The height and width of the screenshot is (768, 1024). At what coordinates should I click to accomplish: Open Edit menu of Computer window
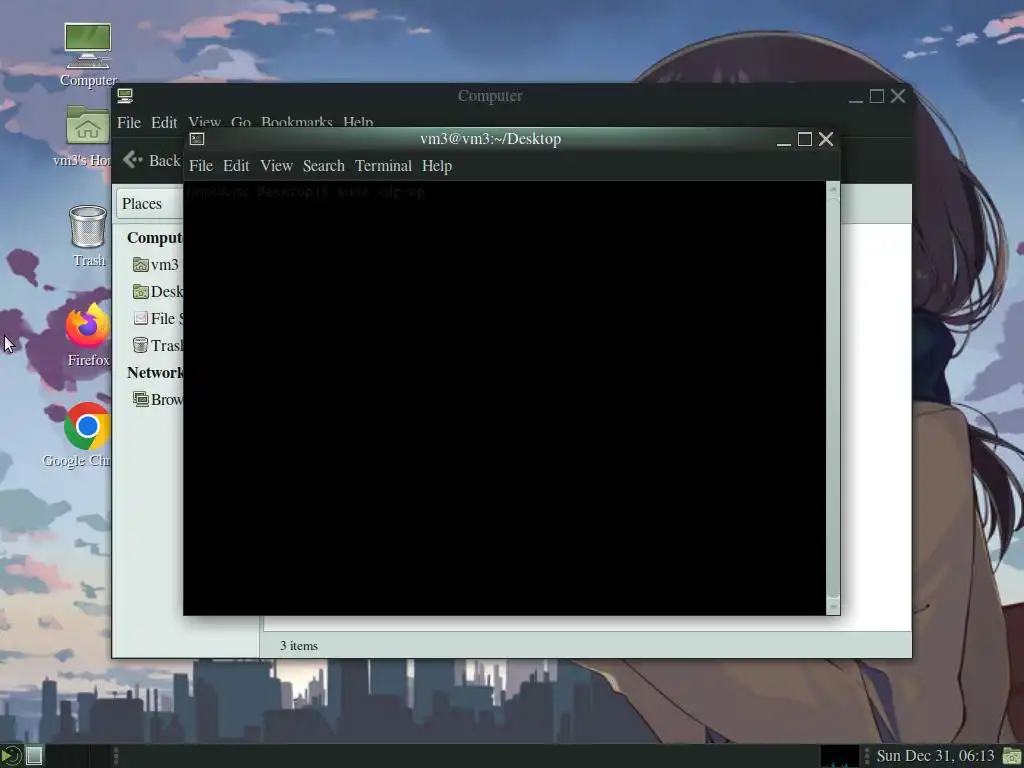[164, 123]
